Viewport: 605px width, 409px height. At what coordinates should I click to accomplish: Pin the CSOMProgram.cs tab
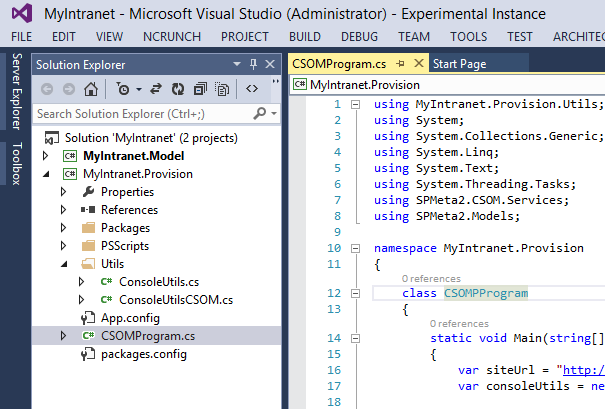(401, 63)
